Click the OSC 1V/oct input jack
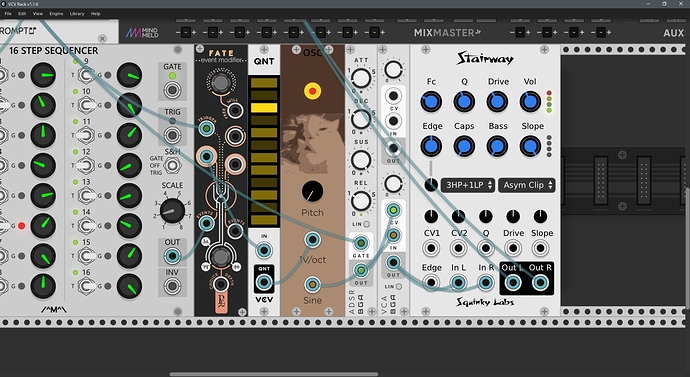The width and height of the screenshot is (690, 377). [x=312, y=240]
